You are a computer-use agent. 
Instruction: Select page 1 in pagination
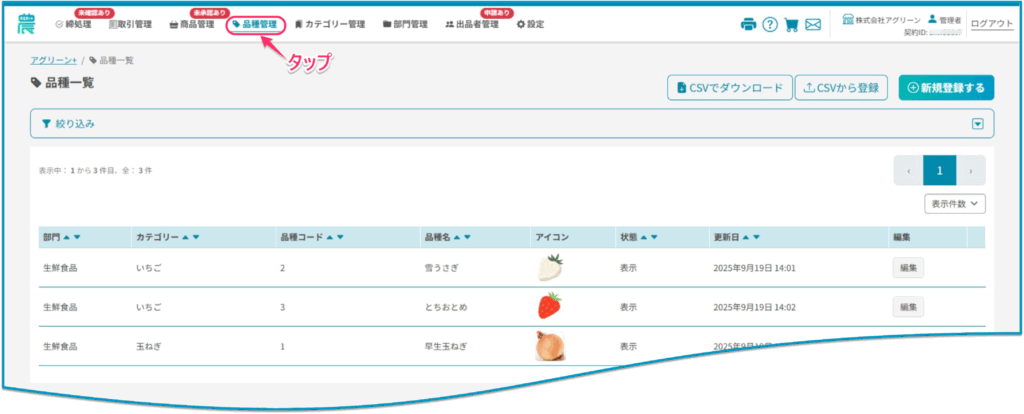[x=939, y=170]
